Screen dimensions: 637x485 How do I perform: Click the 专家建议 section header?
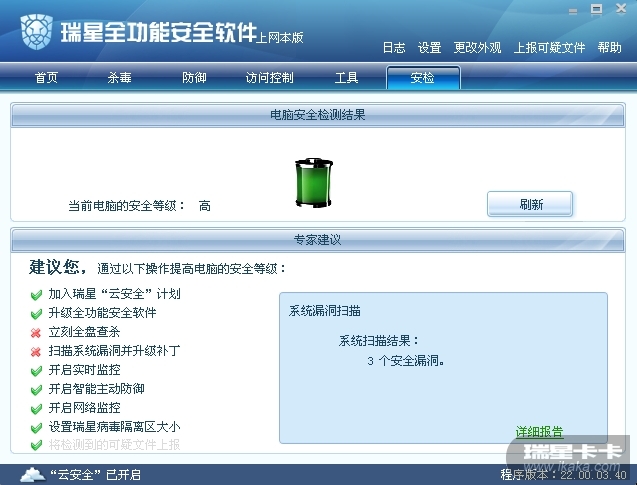(x=318, y=240)
